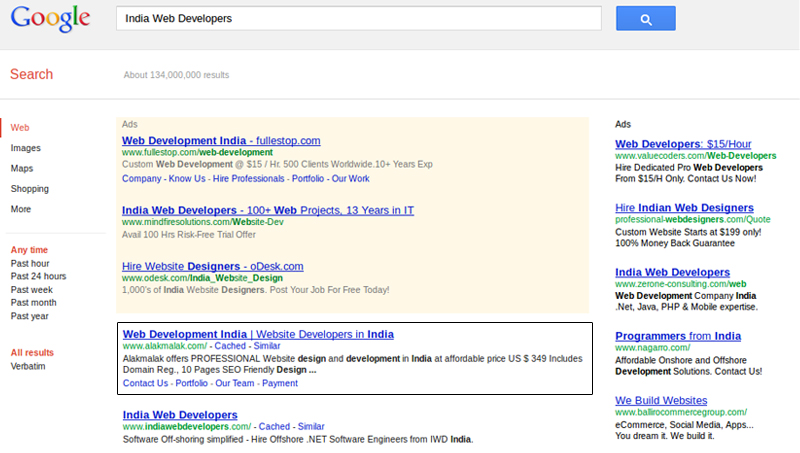Open Our Work sitelink
The height and width of the screenshot is (453, 800).
(x=351, y=179)
